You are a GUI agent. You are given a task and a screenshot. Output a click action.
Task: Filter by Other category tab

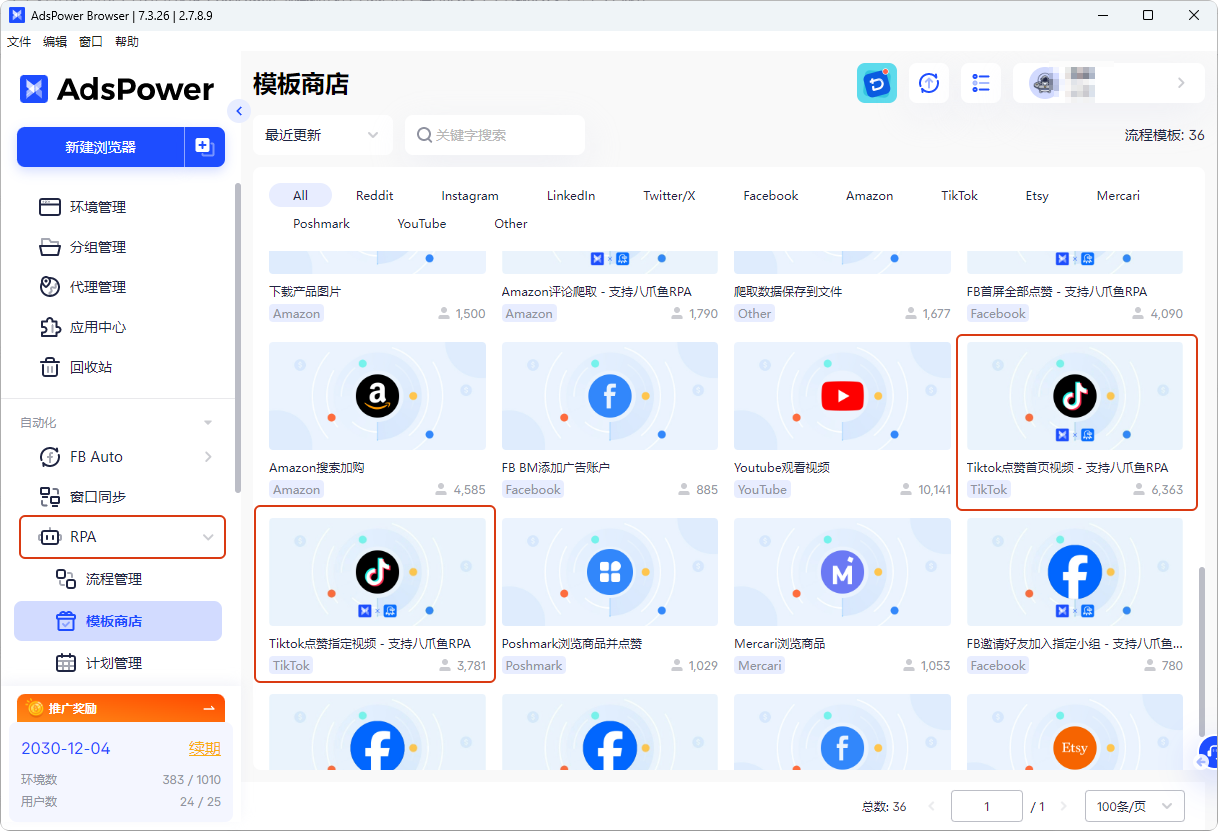click(x=511, y=223)
